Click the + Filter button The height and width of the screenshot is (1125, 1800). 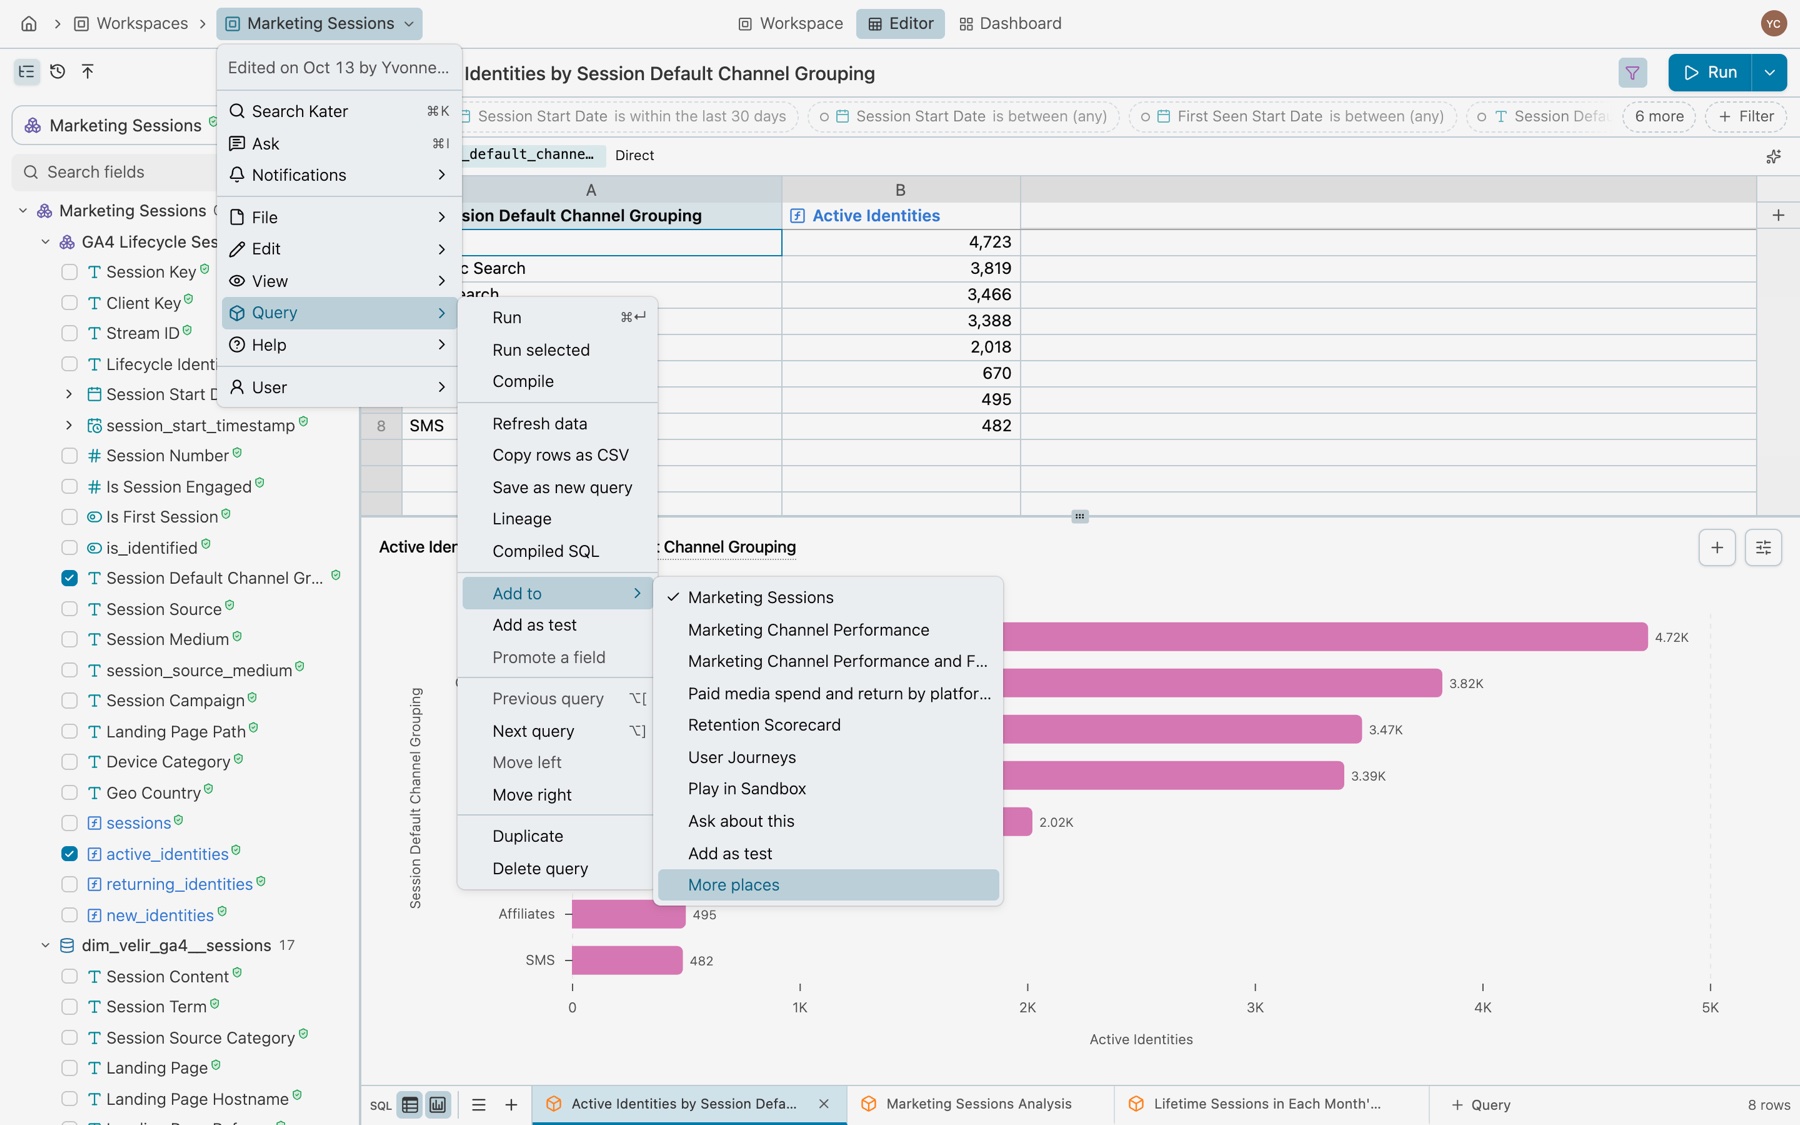pos(1746,116)
